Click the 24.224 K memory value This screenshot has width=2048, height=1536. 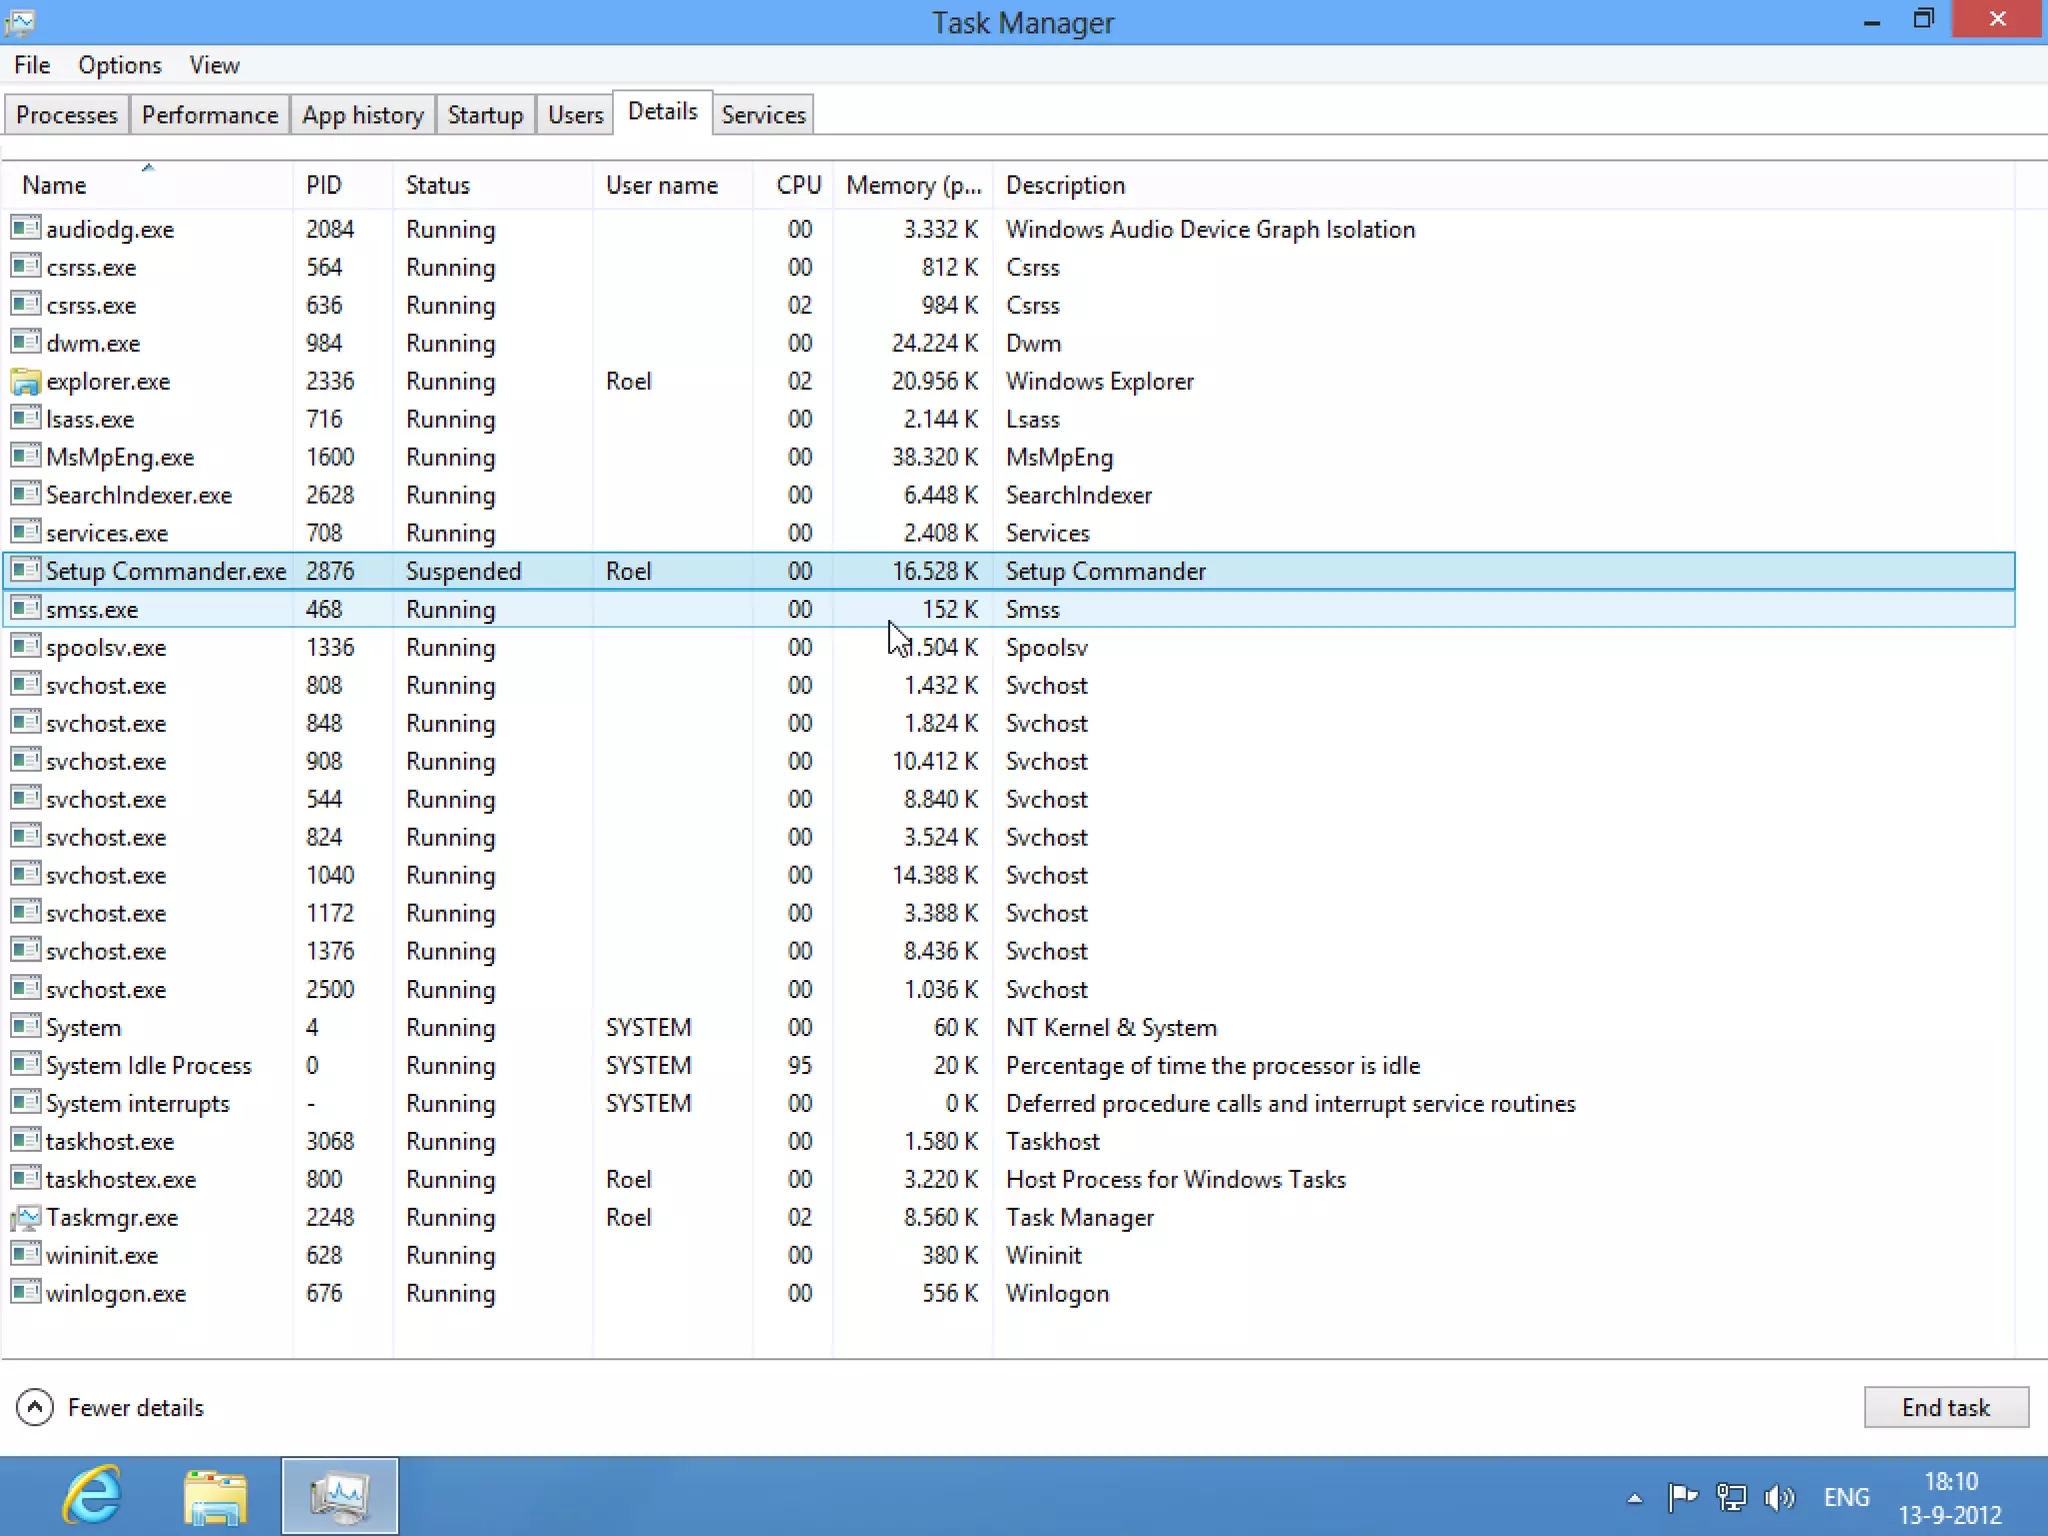pyautogui.click(x=934, y=343)
